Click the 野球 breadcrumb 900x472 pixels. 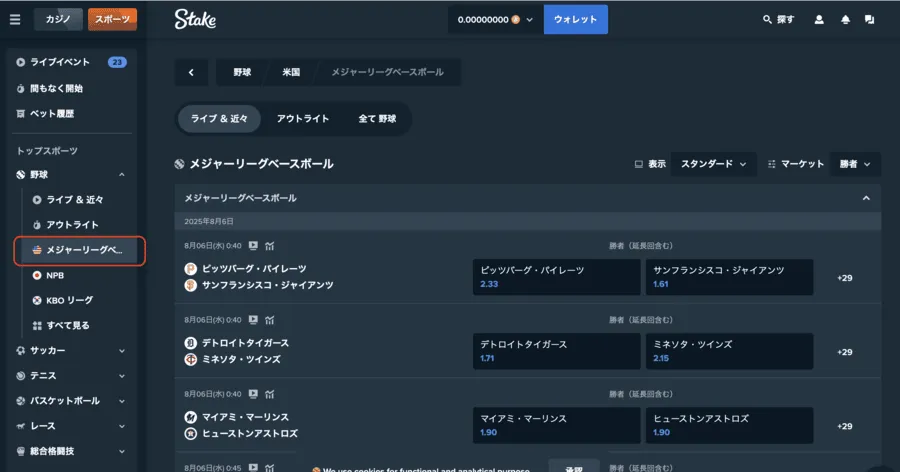point(242,72)
